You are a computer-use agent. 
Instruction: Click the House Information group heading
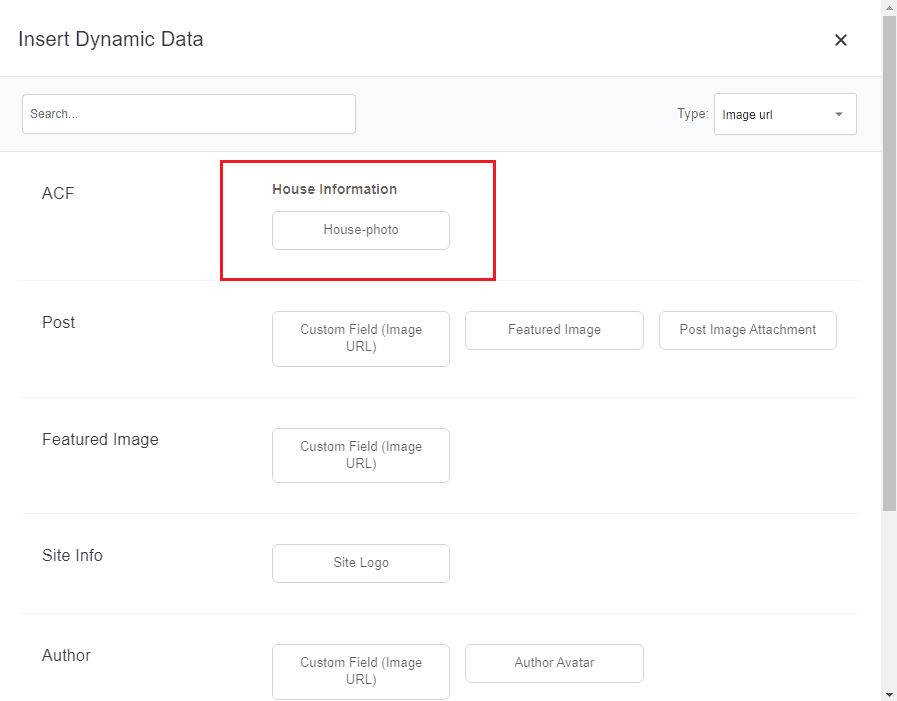pos(334,189)
